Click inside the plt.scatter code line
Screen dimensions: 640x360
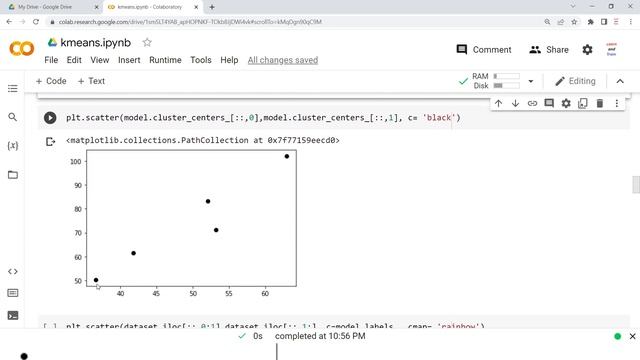click(x=263, y=118)
